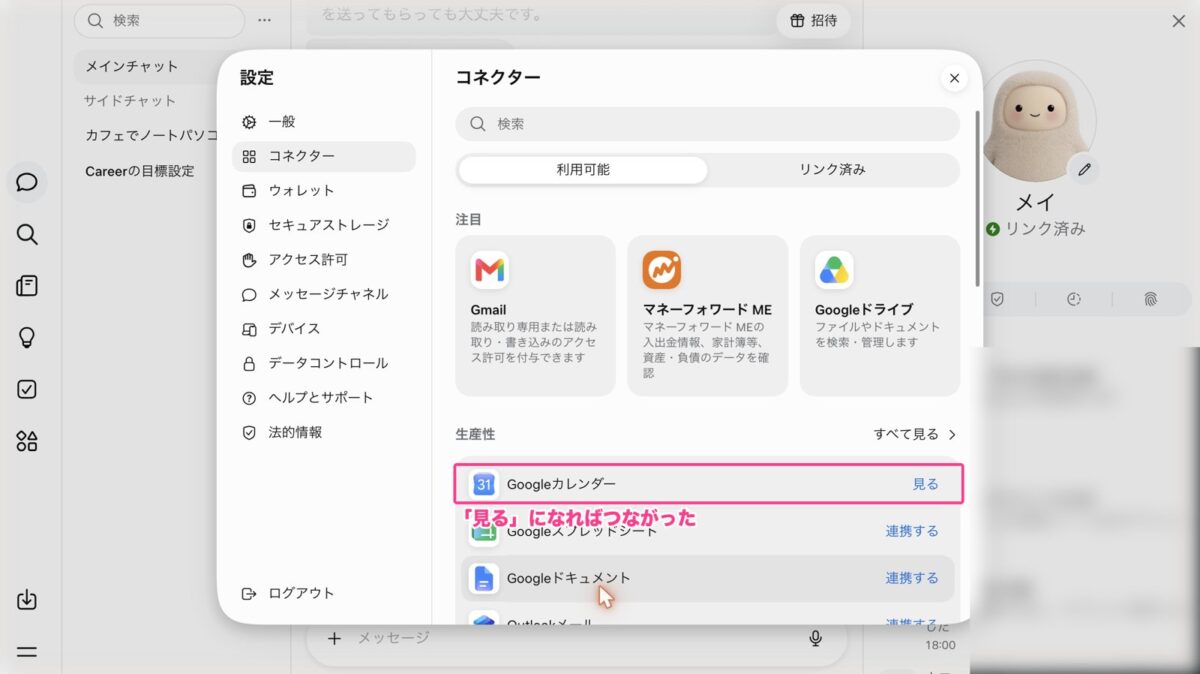This screenshot has width=1200, height=674.
Task: Open データコントロール settings section
Action: (x=324, y=363)
